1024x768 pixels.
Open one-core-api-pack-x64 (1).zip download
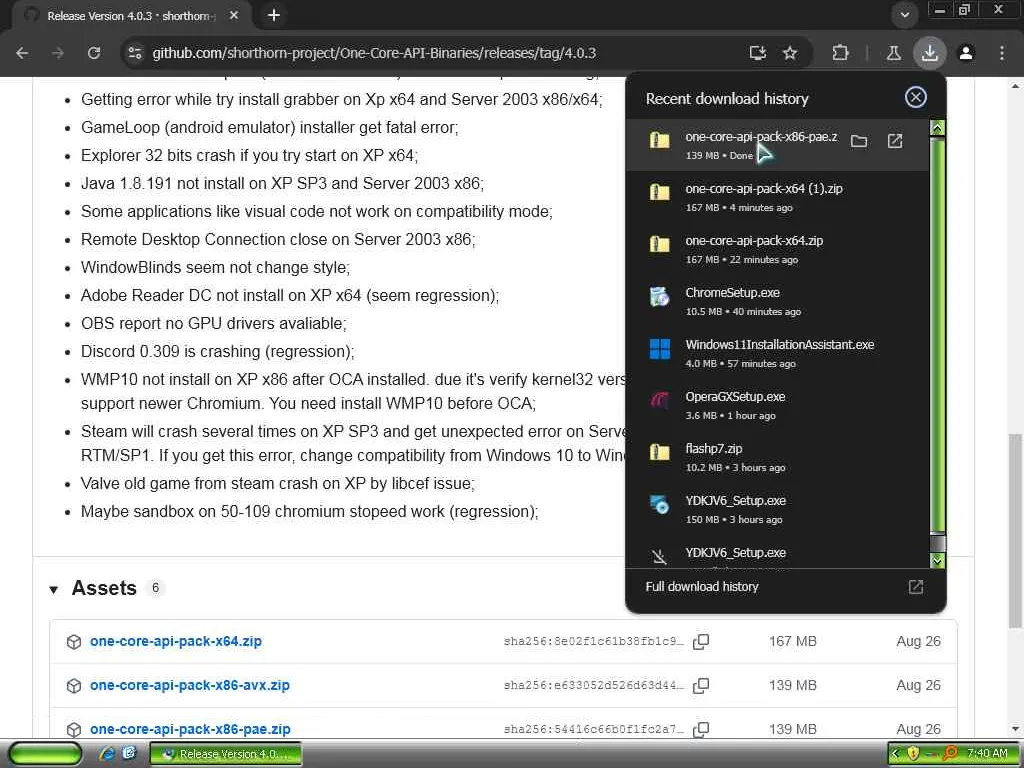(x=777, y=197)
